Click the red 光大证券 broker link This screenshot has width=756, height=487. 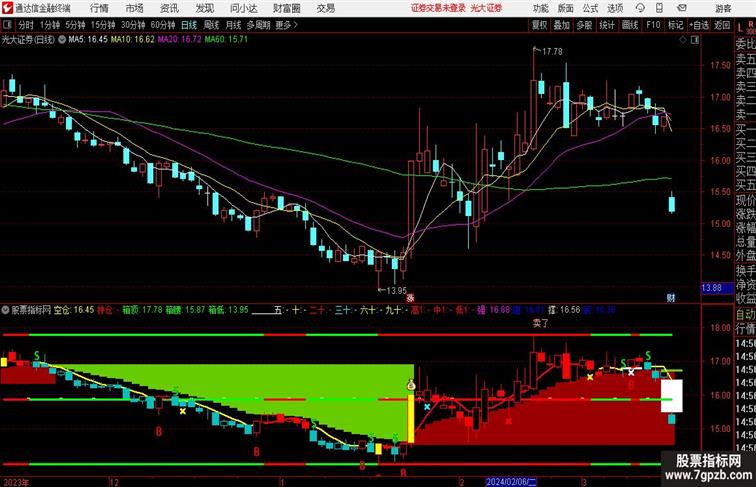[486, 8]
